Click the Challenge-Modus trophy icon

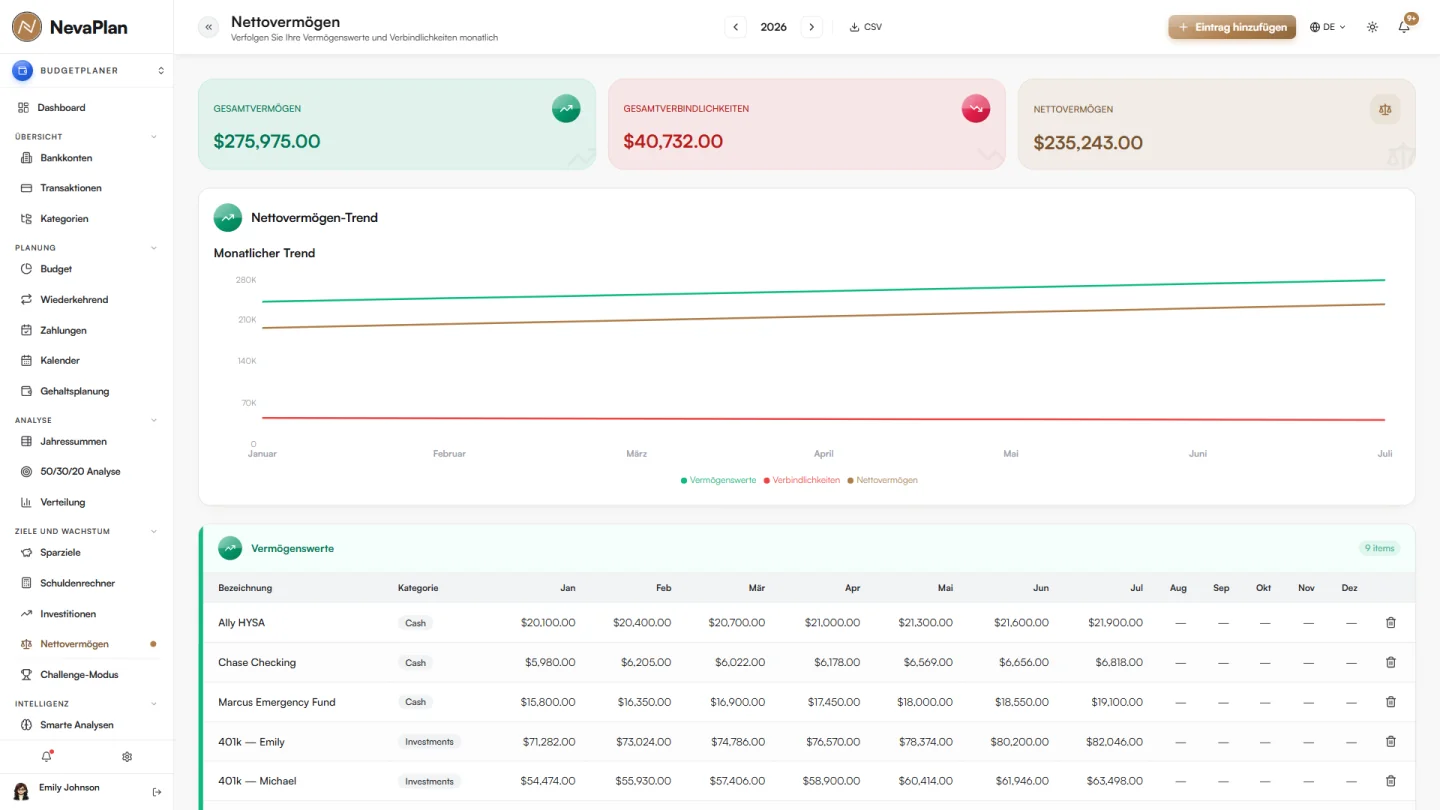point(27,674)
